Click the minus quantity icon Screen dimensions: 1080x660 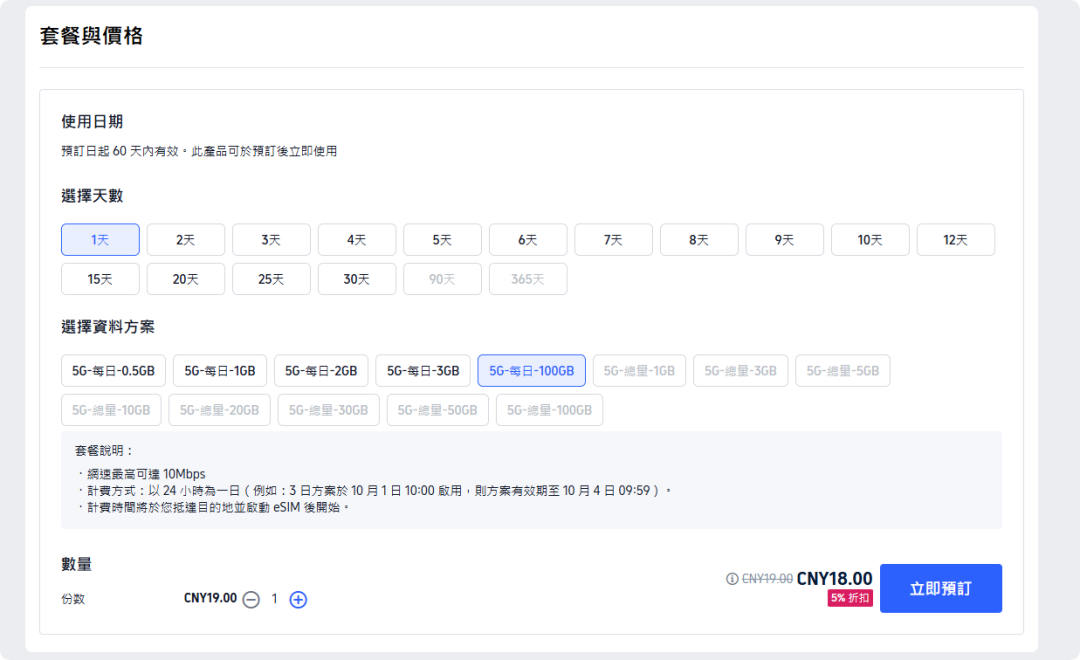251,599
